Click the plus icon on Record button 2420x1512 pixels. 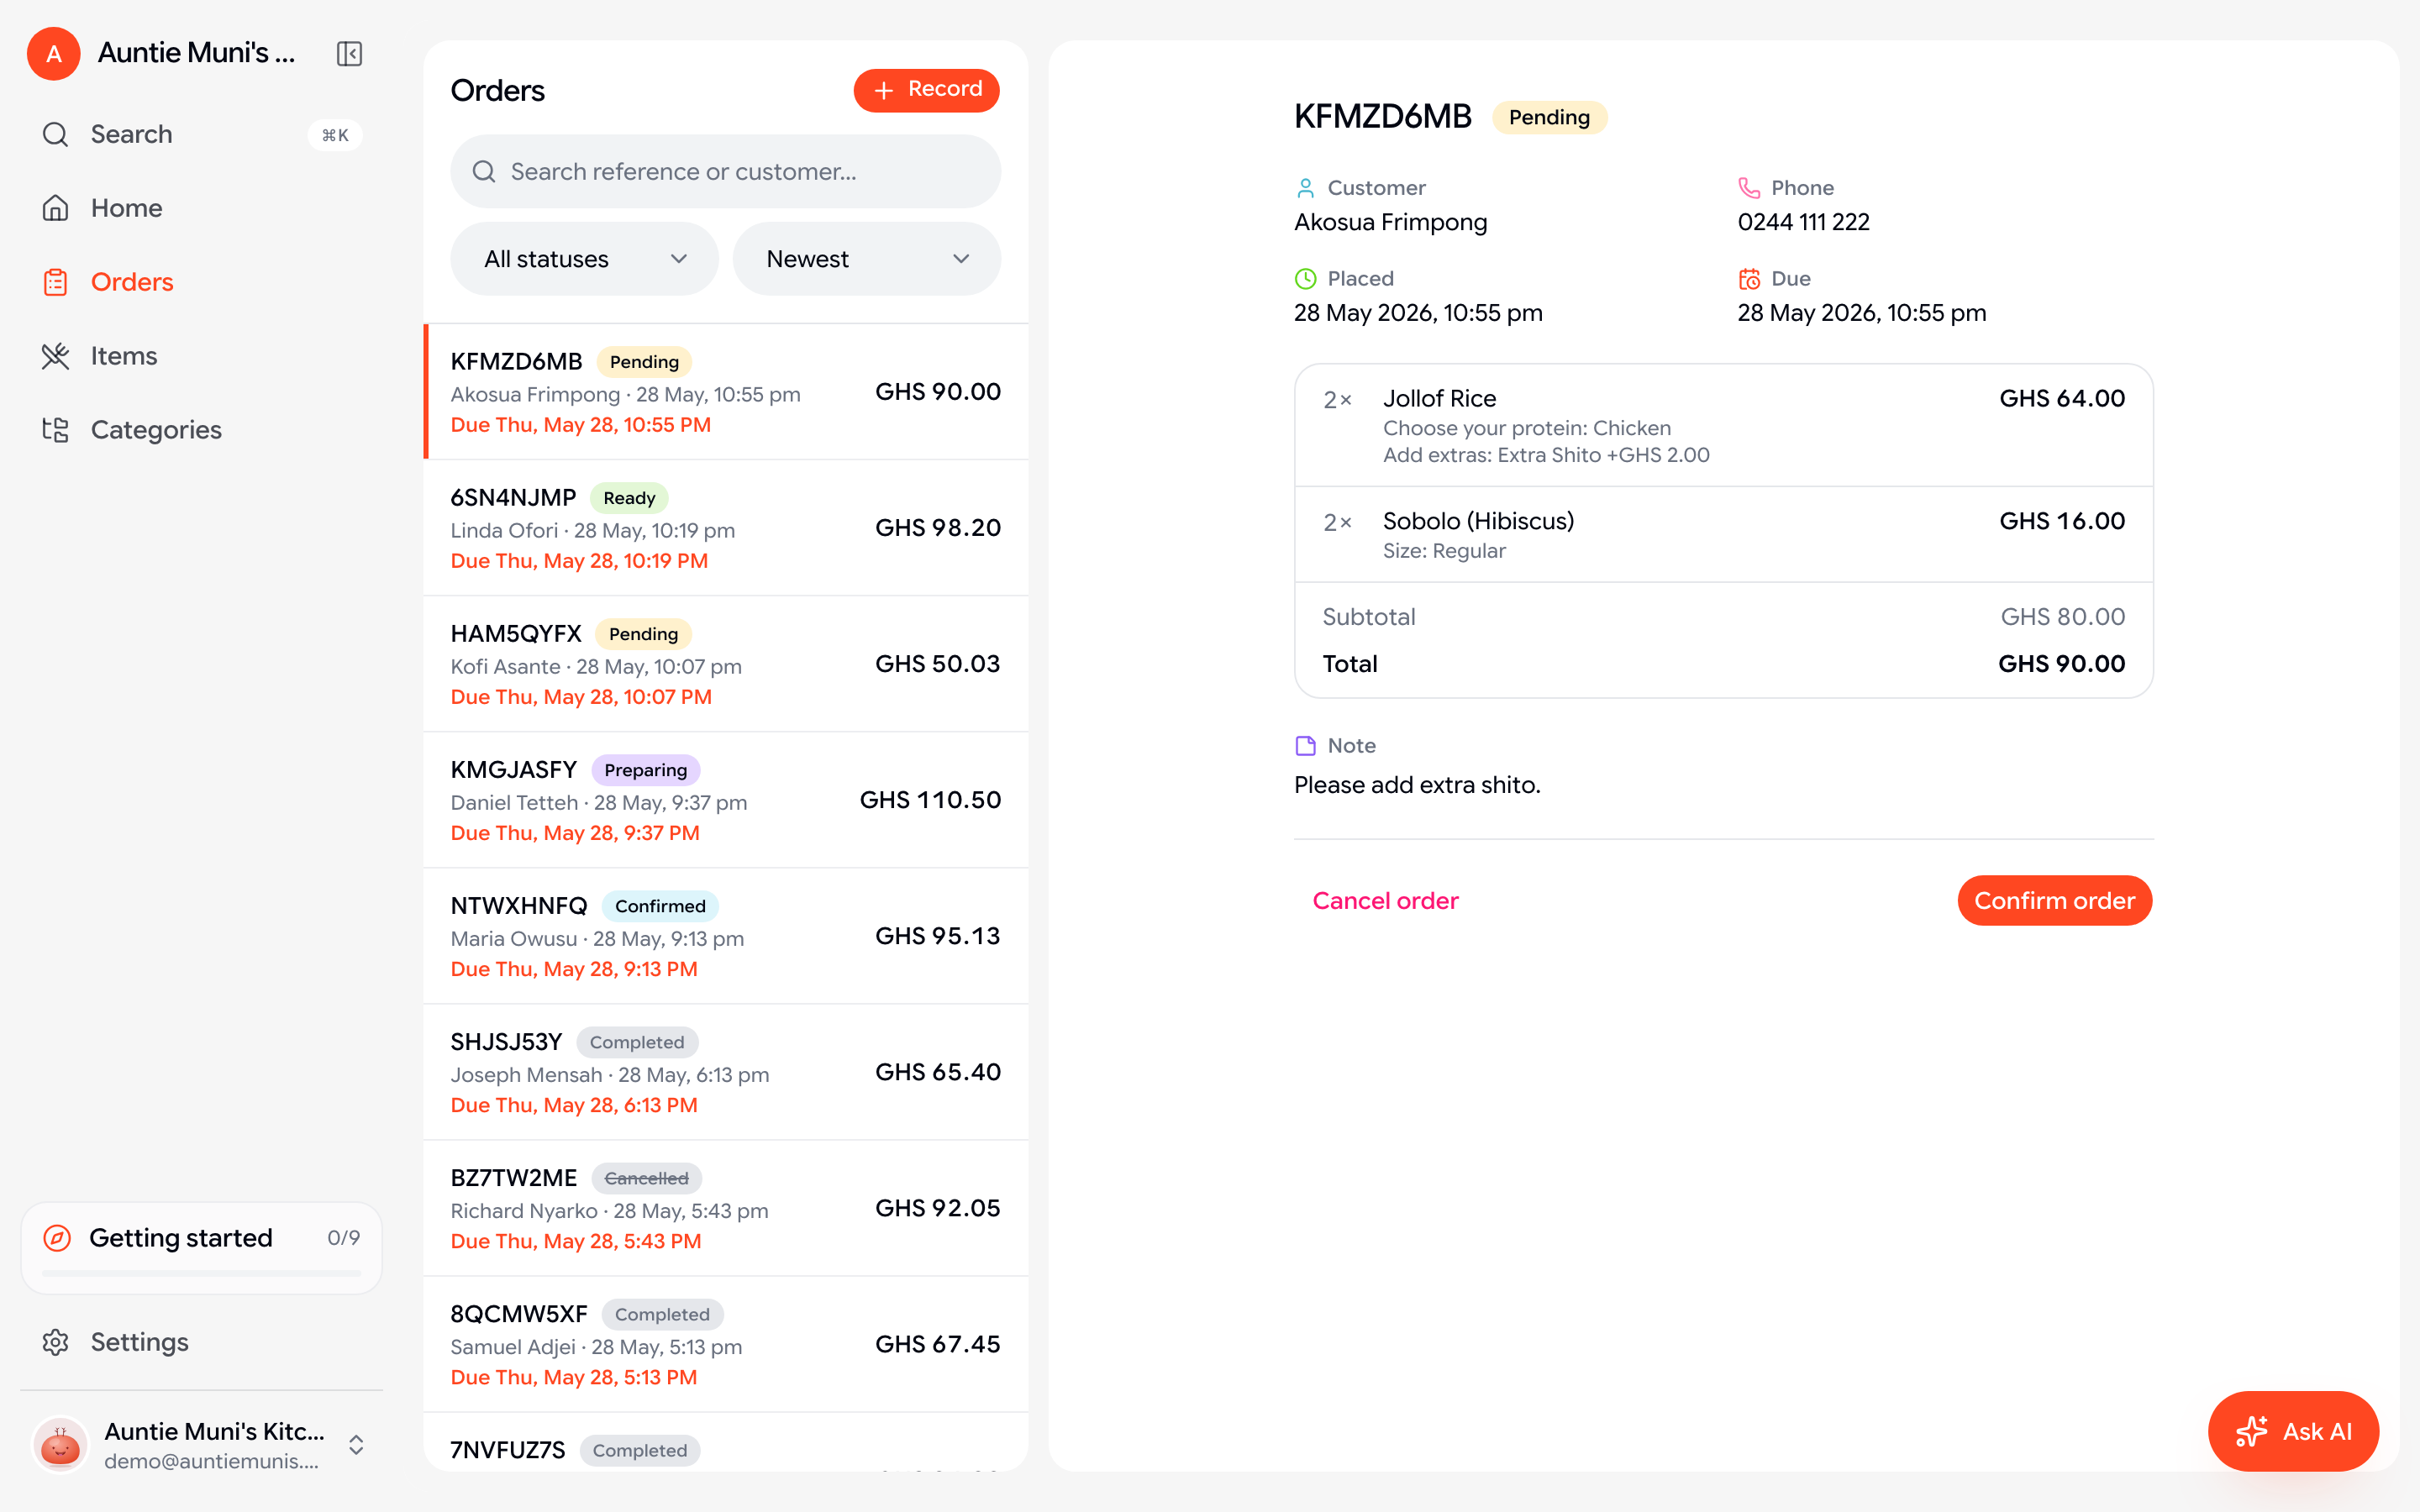(884, 91)
